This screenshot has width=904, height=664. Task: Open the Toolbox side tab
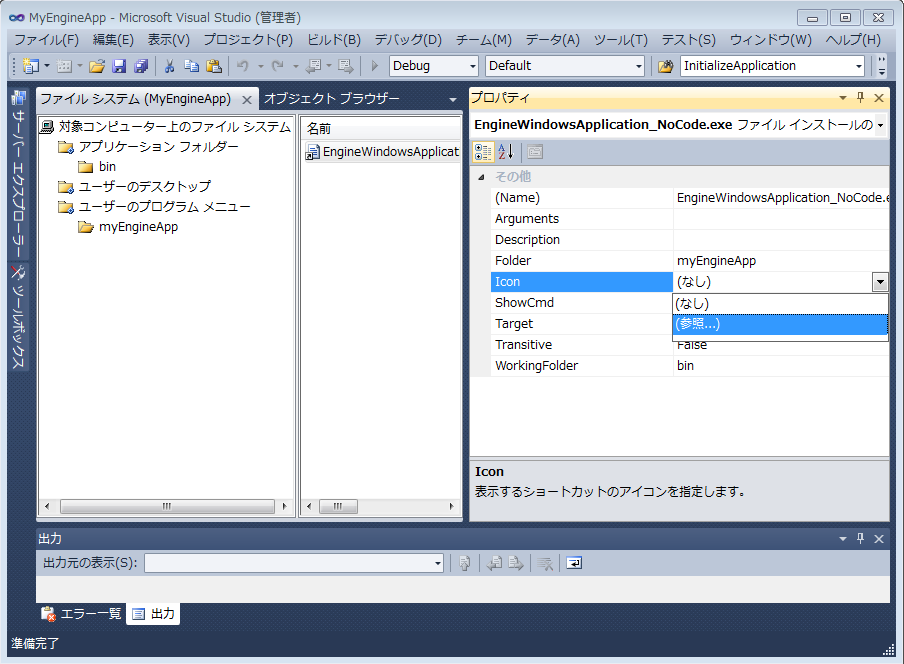coord(18,316)
